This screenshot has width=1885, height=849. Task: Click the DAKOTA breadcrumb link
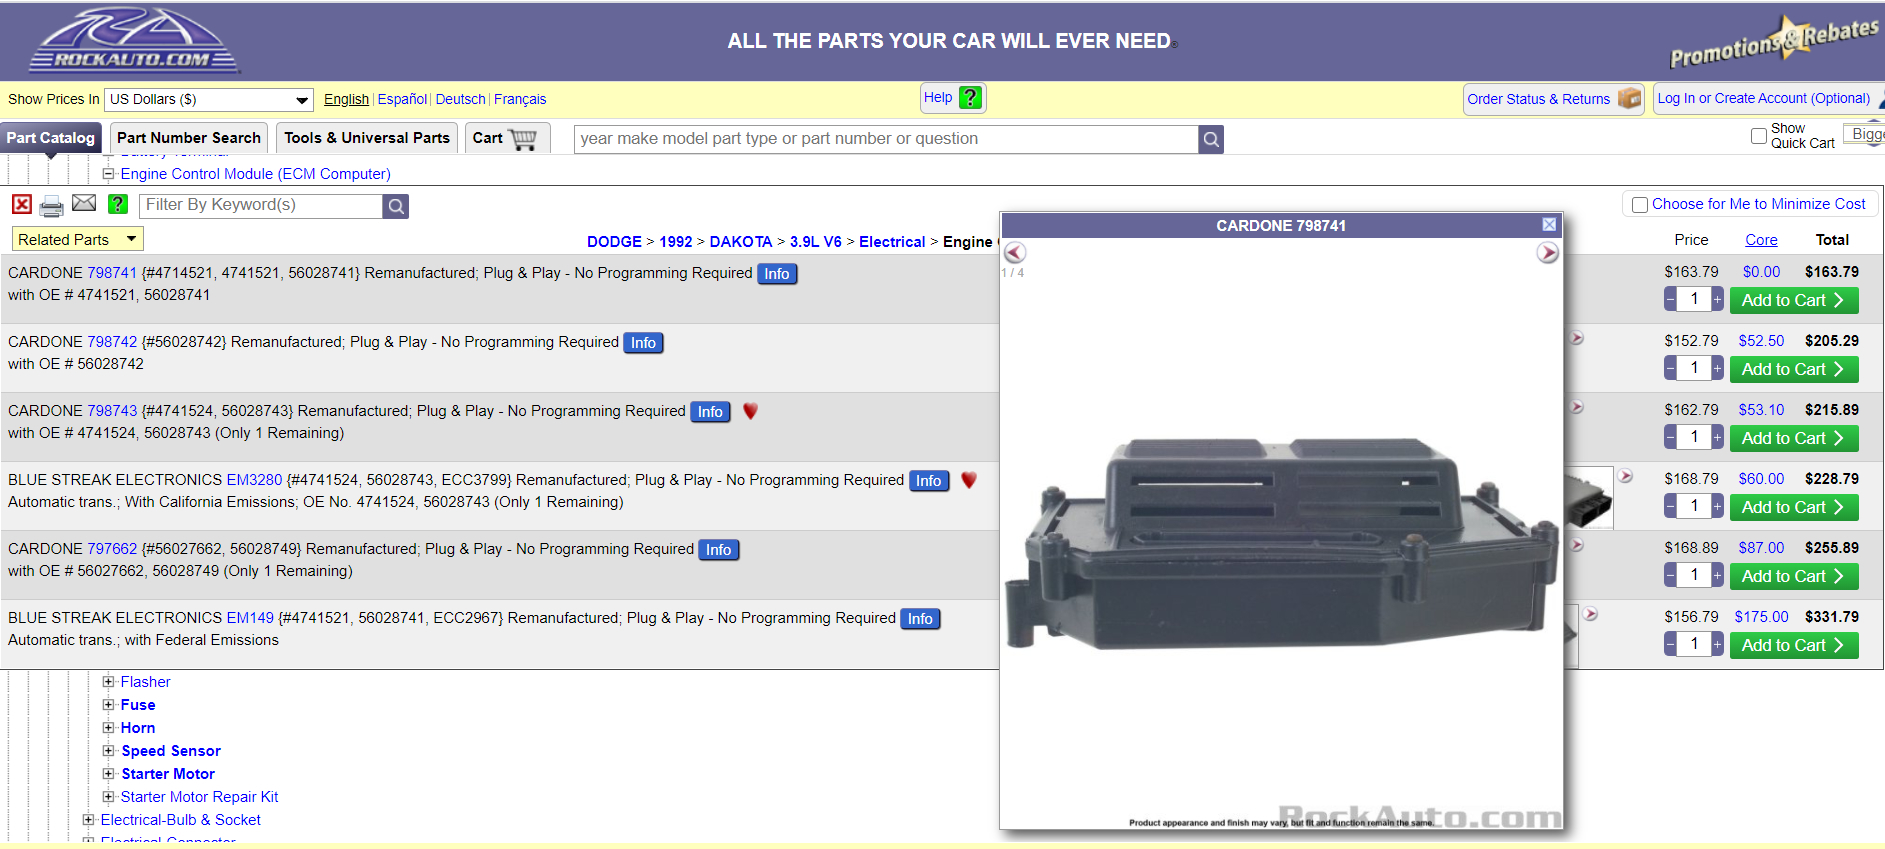click(741, 242)
